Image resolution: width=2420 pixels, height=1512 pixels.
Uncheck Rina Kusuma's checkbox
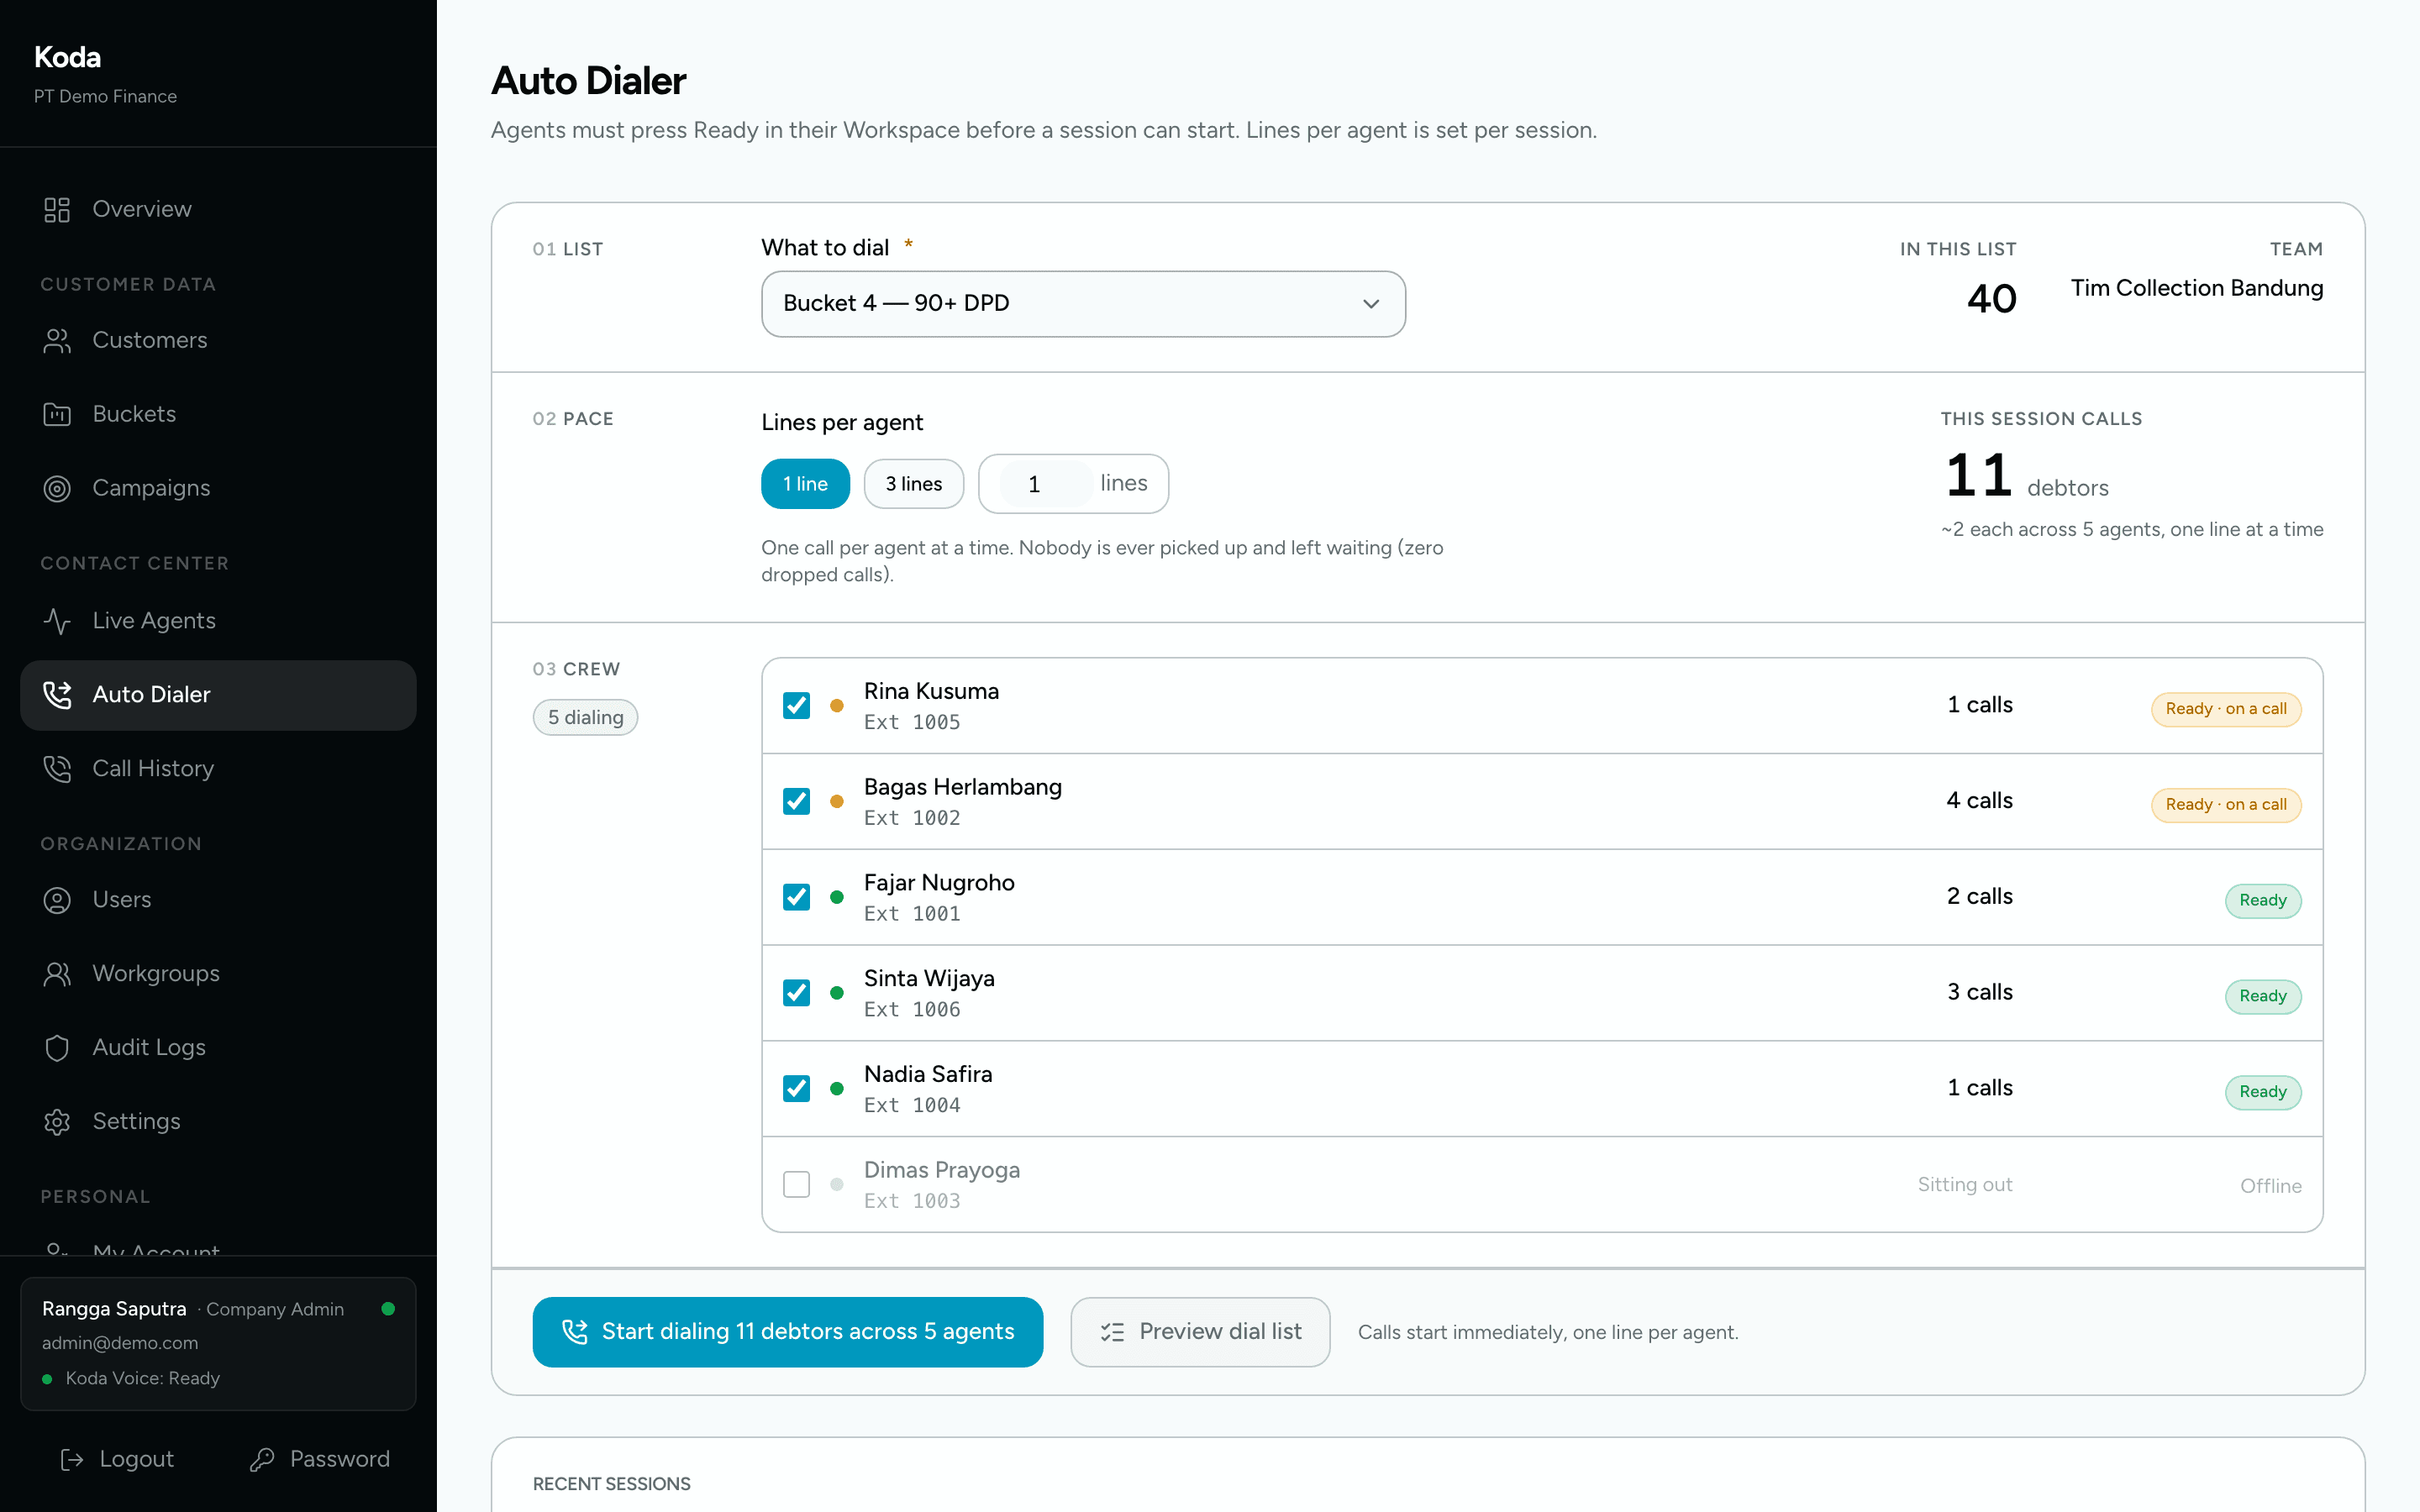tap(796, 706)
